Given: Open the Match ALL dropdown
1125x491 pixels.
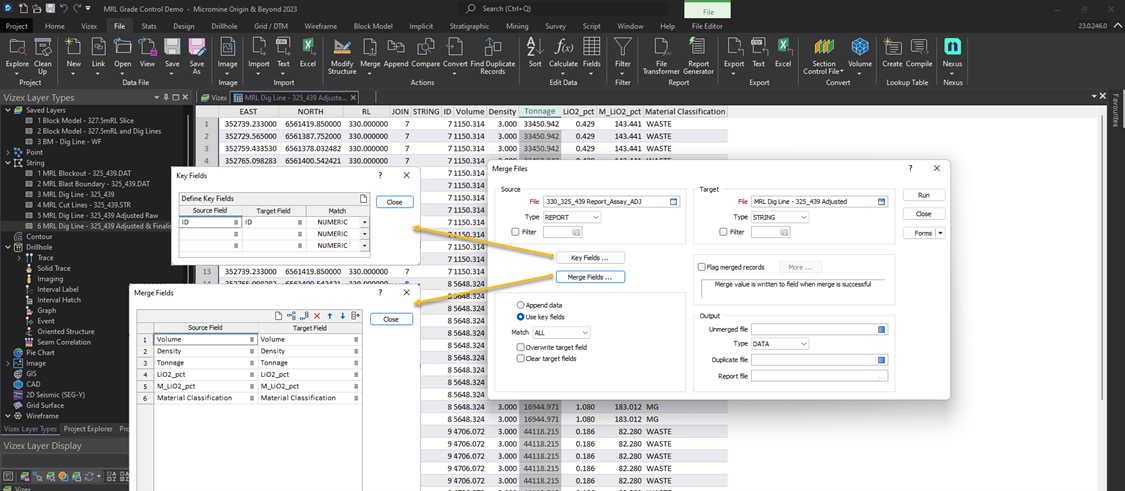Looking at the screenshot, I should (x=562, y=332).
